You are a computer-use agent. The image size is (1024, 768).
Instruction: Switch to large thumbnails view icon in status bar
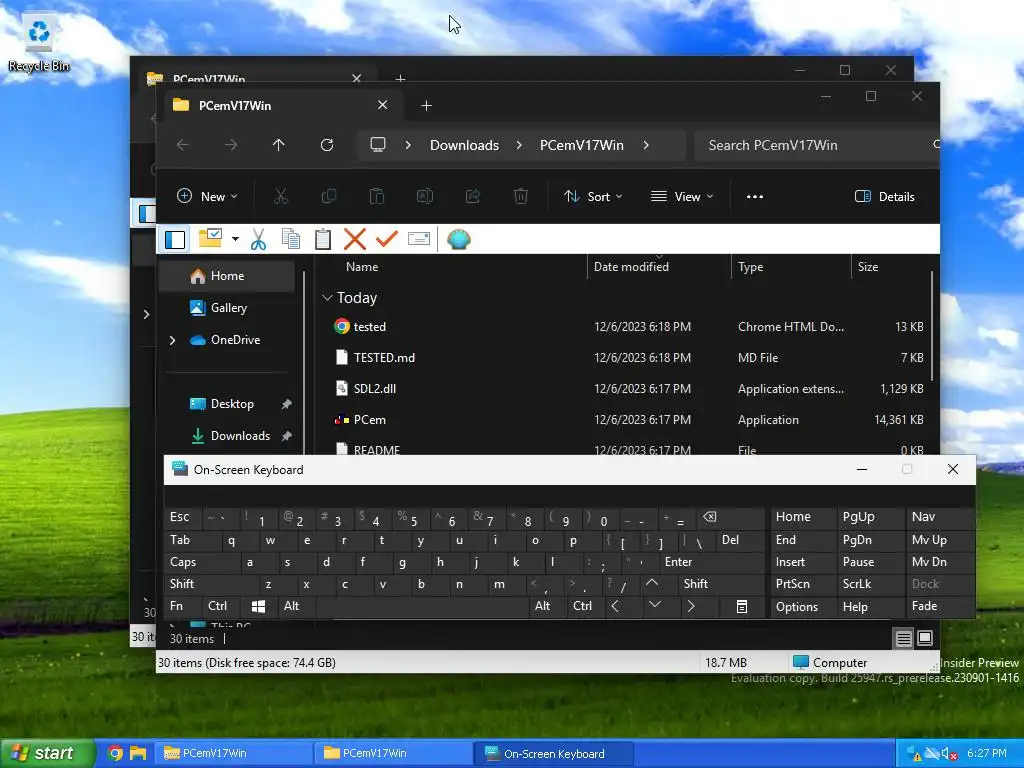pos(925,638)
